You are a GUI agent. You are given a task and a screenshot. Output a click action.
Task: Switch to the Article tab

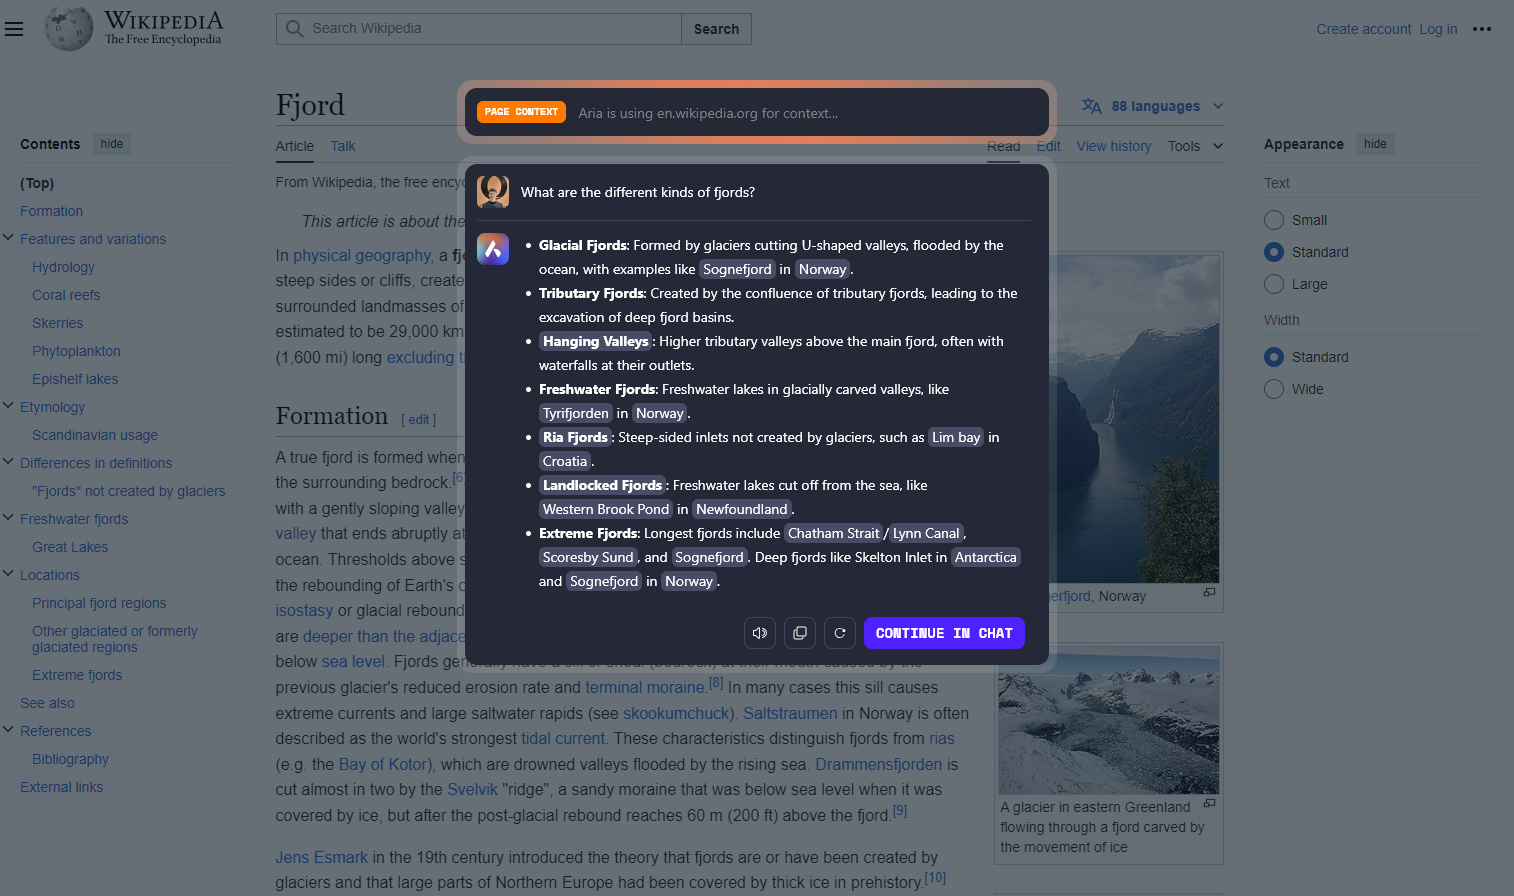pos(295,146)
